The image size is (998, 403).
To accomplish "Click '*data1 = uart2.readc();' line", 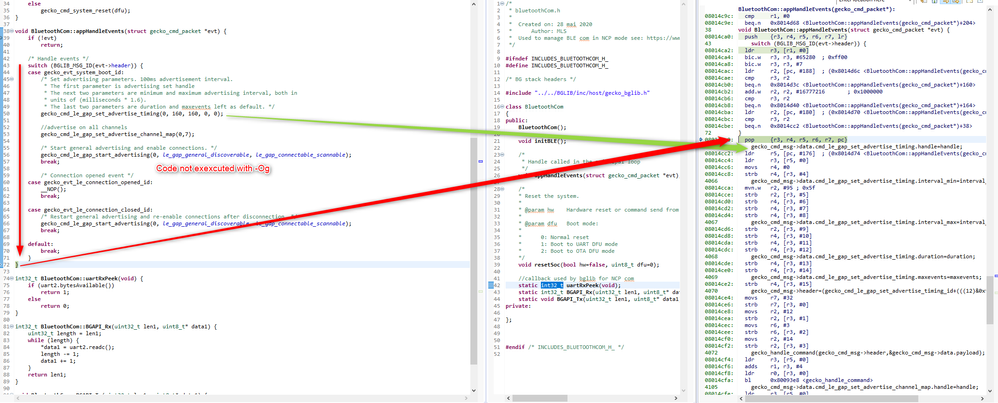I will (77, 347).
